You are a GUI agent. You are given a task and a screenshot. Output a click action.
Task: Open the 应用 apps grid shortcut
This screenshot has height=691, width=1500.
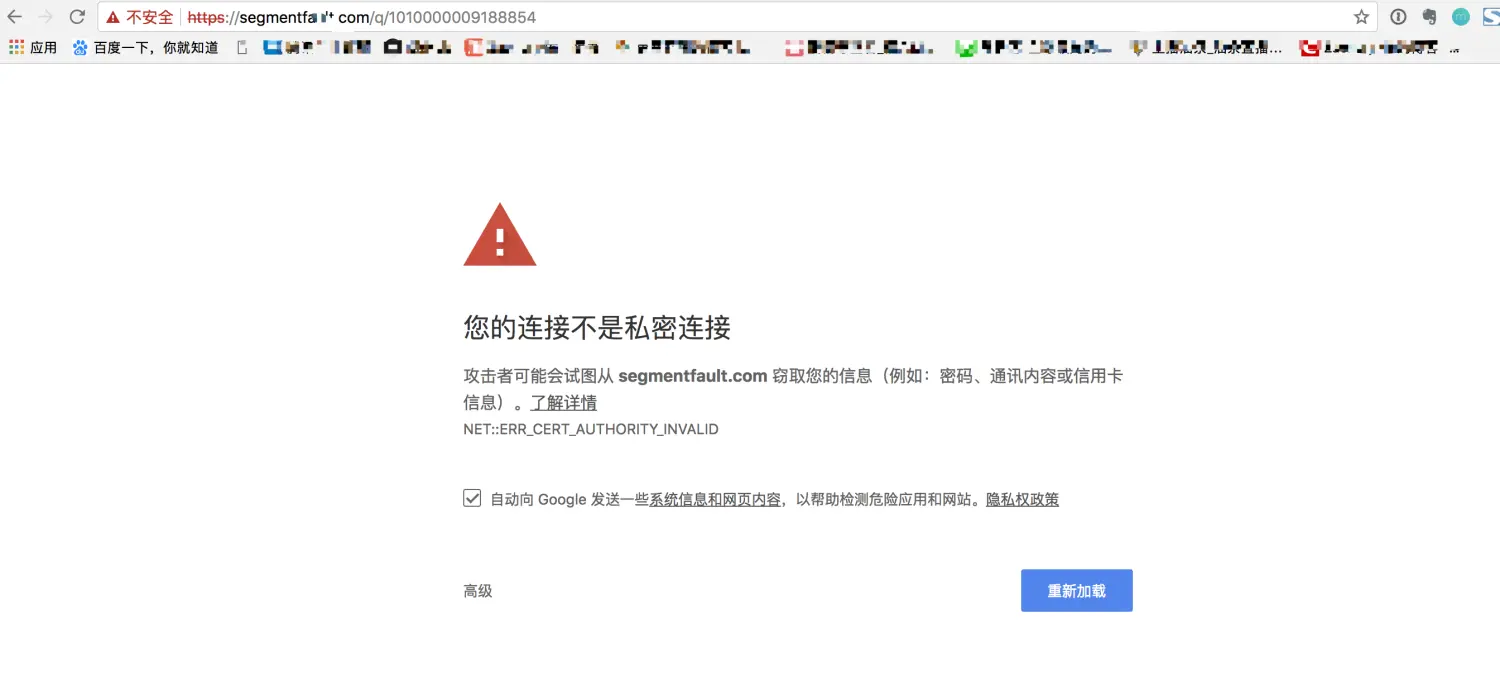[x=33, y=47]
